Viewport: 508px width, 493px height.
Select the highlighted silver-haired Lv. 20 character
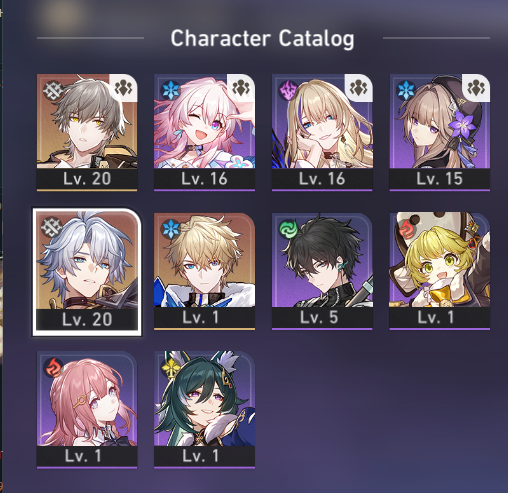pos(87,272)
